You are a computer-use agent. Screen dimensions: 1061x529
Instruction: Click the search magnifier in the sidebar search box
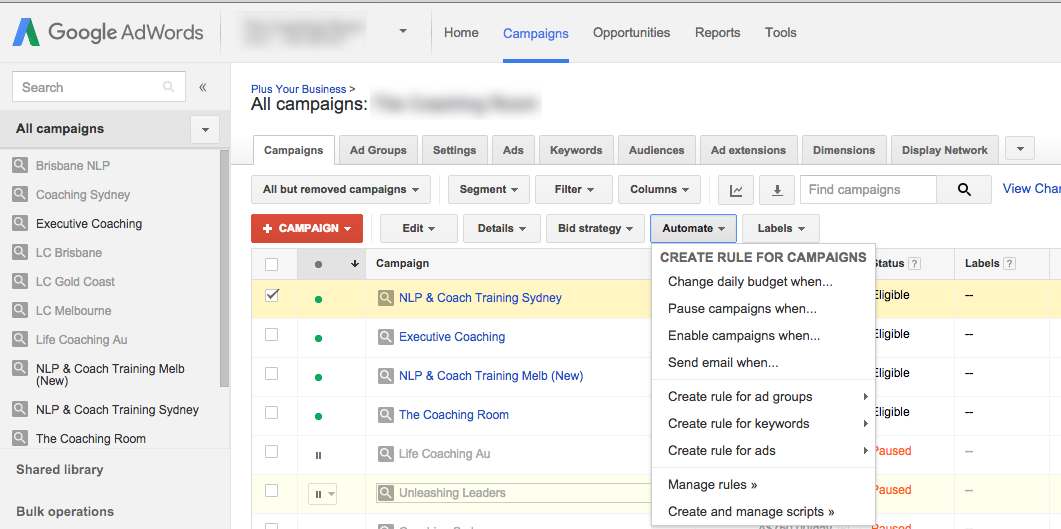coord(168,87)
